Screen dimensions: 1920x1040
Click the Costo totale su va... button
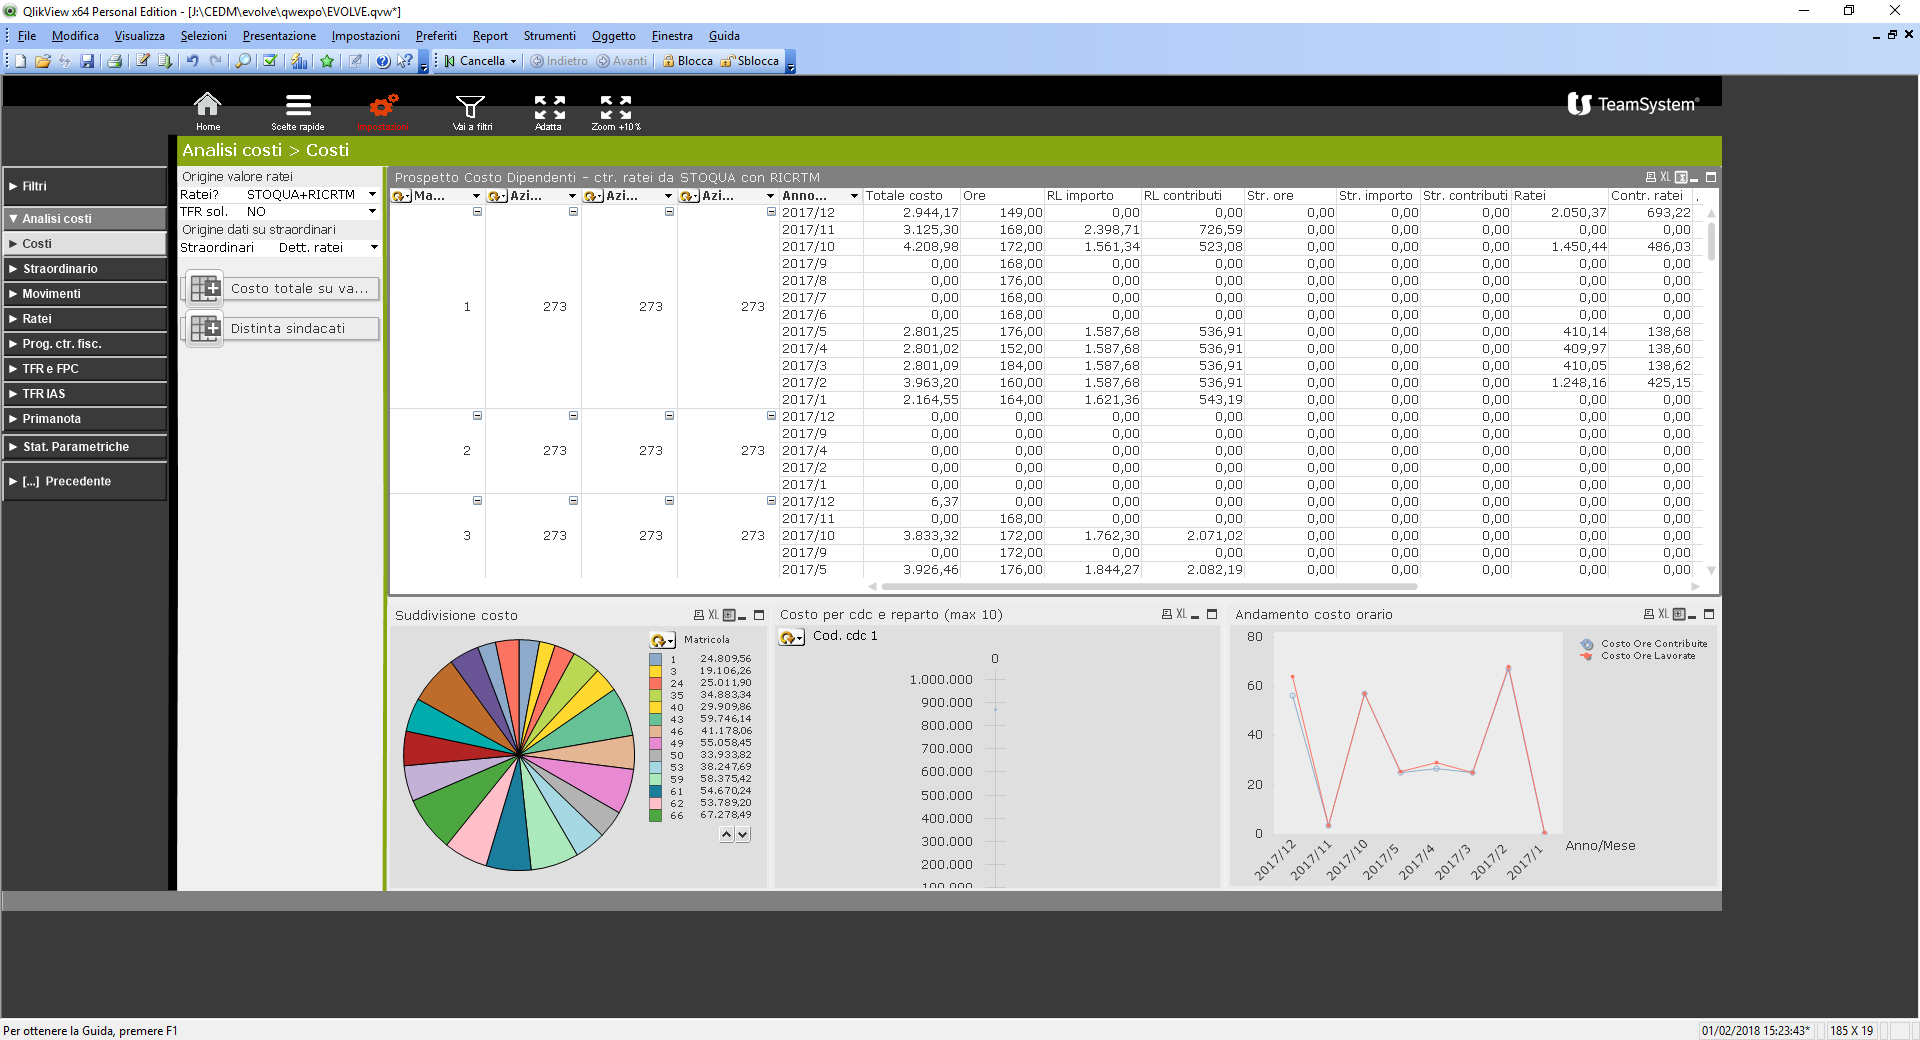click(x=282, y=289)
